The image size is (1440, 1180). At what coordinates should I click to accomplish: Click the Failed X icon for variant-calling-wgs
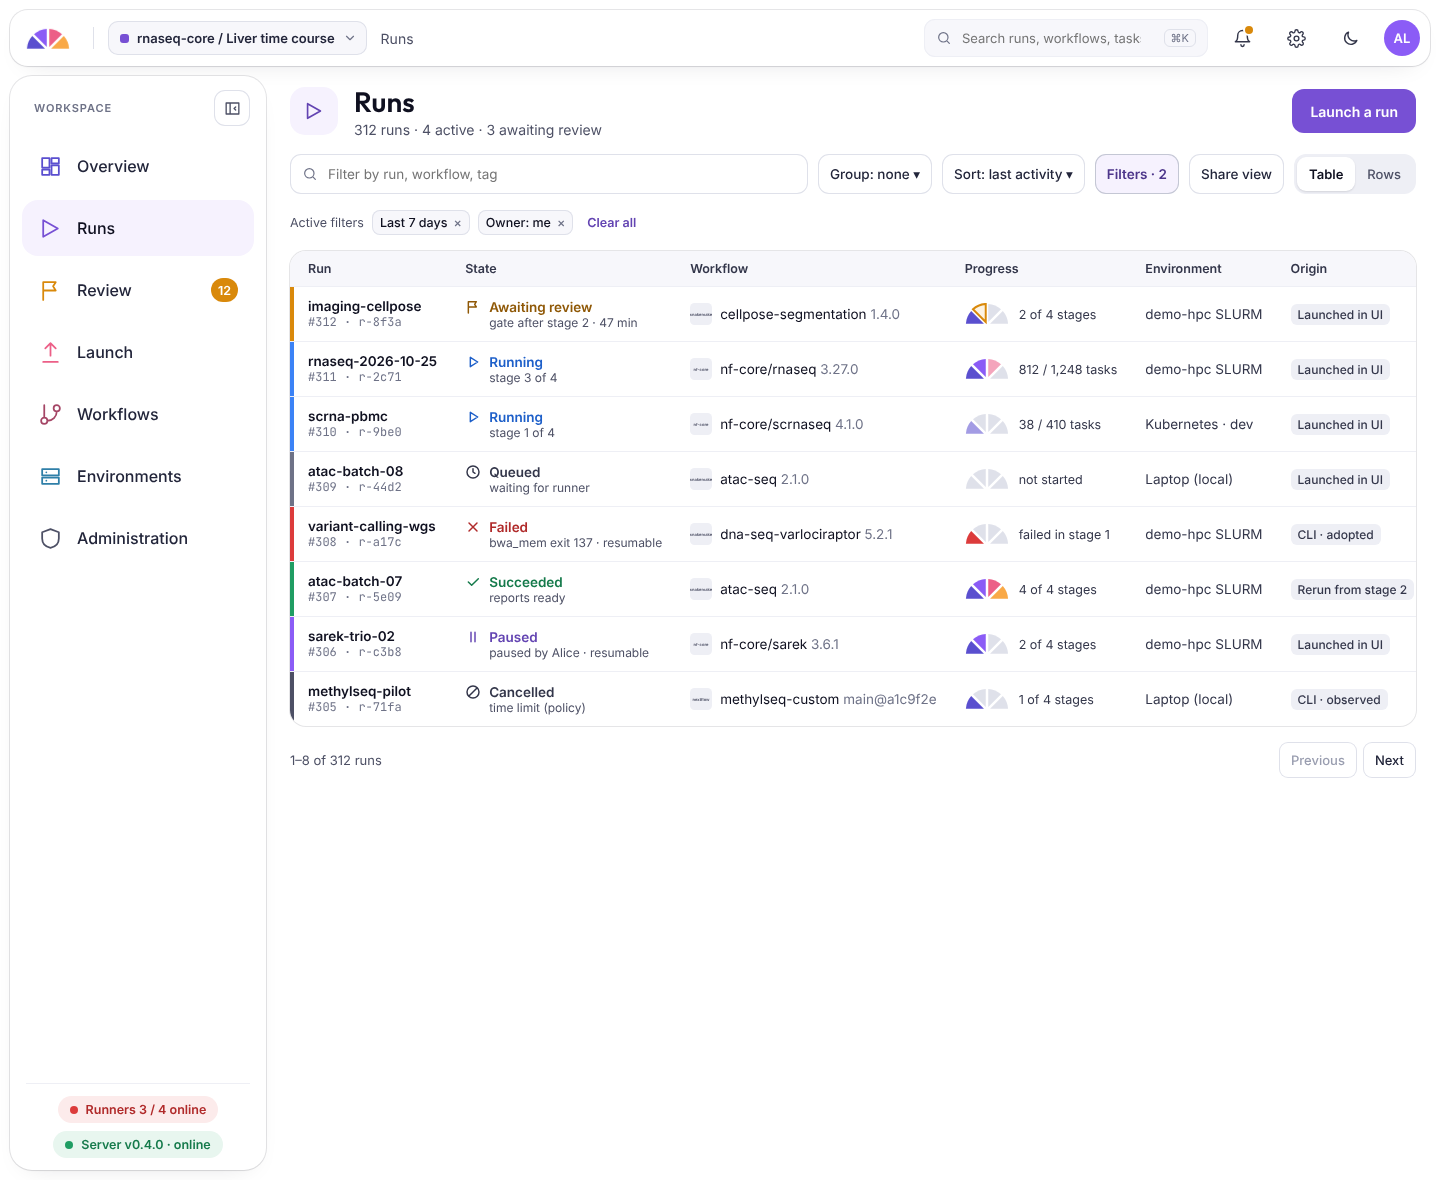coord(473,527)
